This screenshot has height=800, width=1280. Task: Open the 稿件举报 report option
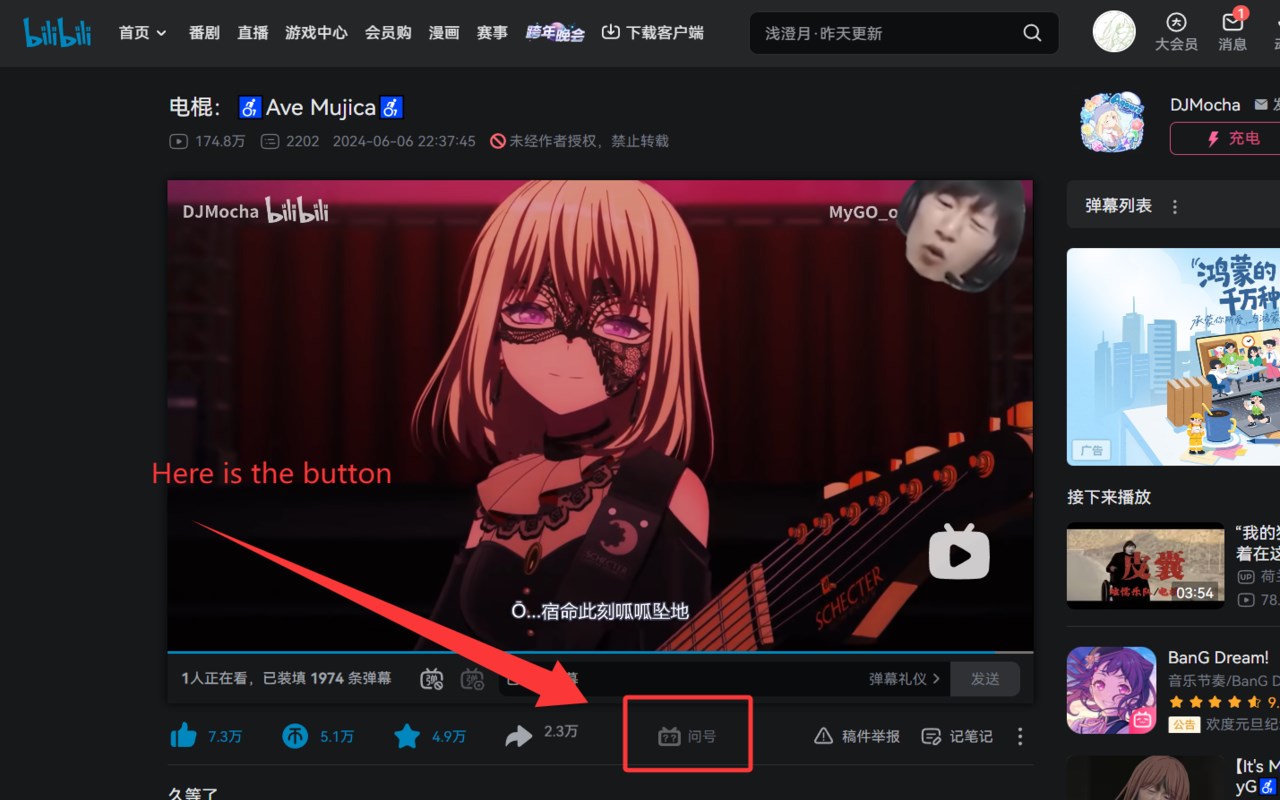coord(857,736)
